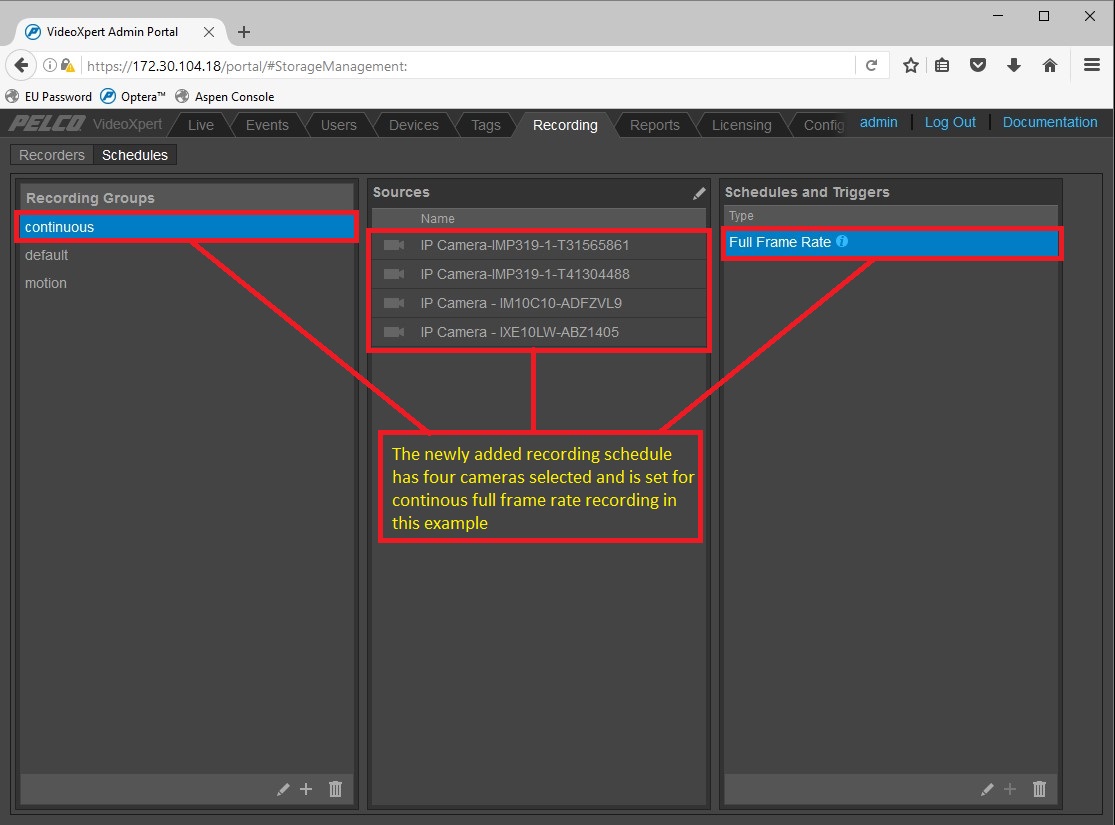This screenshot has width=1115, height=825.
Task: Click the browser reload icon
Action: (x=871, y=66)
